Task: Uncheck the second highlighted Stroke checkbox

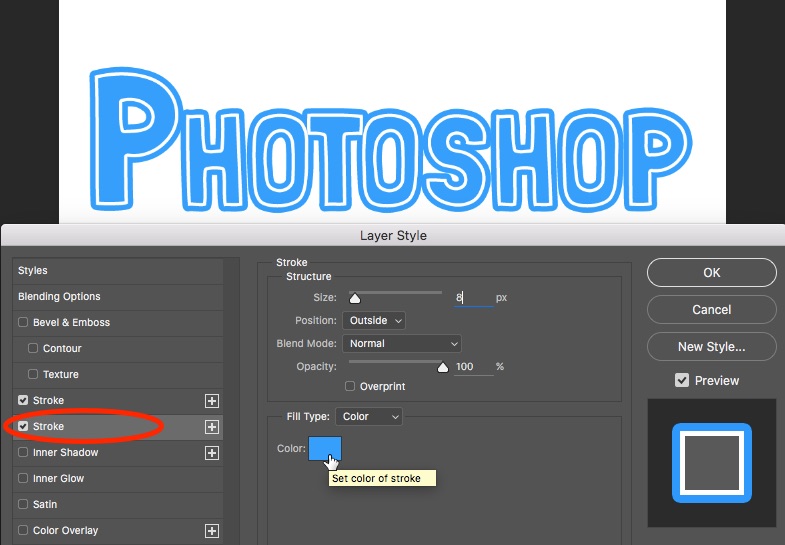Action: coord(23,426)
